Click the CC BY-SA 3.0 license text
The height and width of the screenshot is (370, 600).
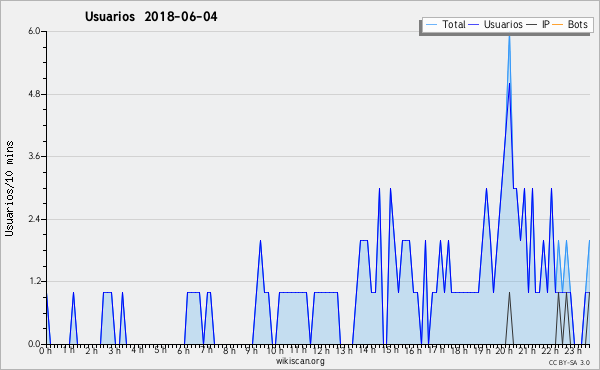tap(569, 362)
